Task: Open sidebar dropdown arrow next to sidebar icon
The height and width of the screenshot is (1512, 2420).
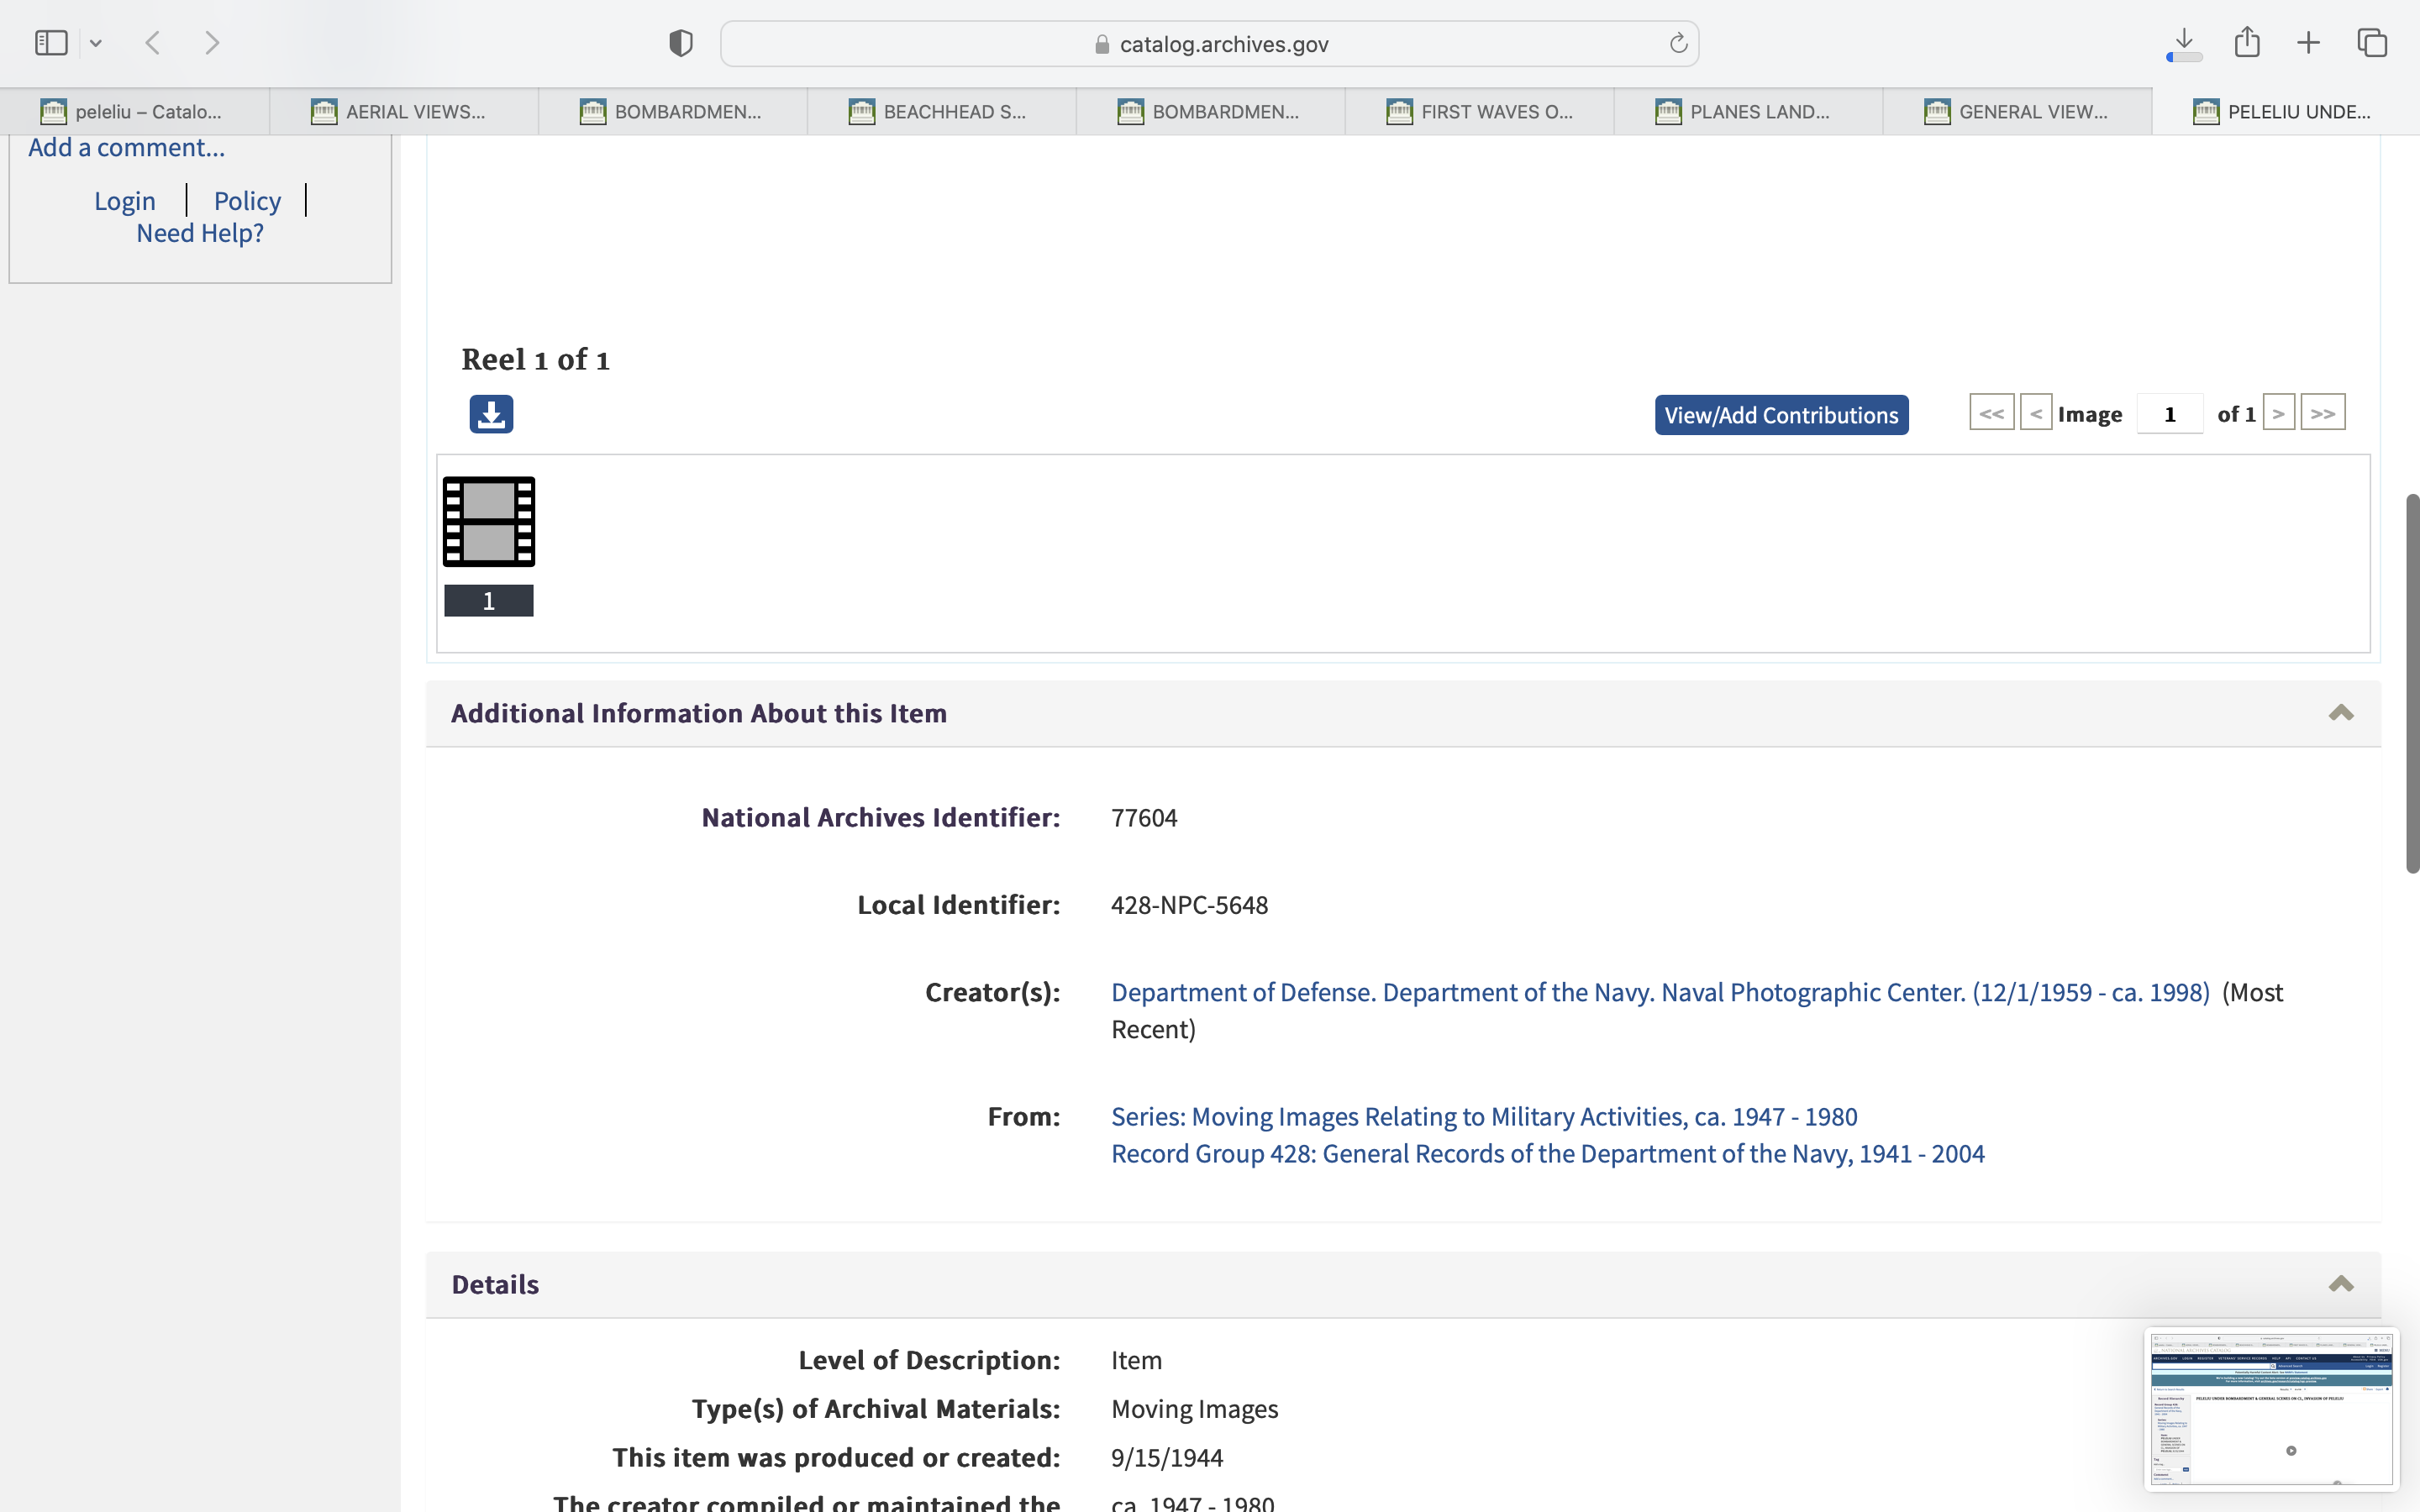Action: tap(96, 43)
